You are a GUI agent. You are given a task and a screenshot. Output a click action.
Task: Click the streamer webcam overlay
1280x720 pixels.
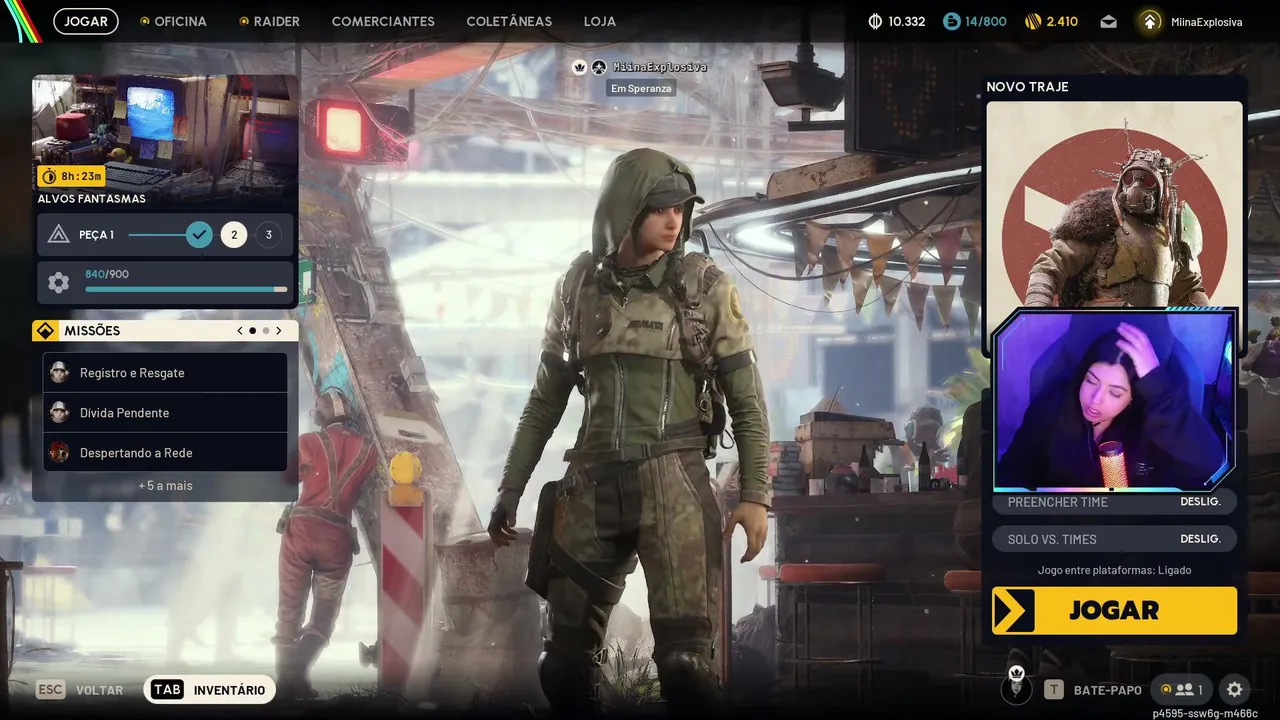click(x=1114, y=401)
